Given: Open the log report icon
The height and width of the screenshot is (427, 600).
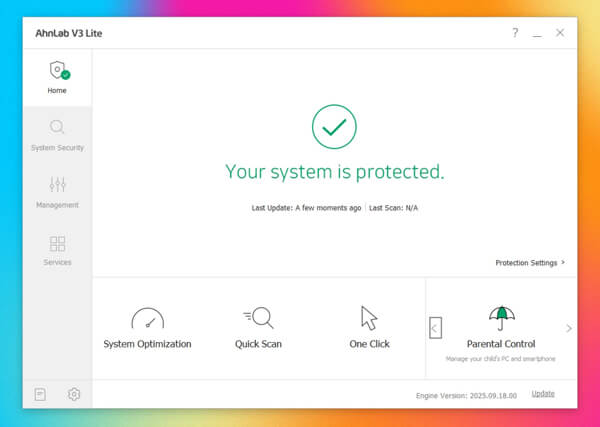Looking at the screenshot, I should [x=40, y=394].
